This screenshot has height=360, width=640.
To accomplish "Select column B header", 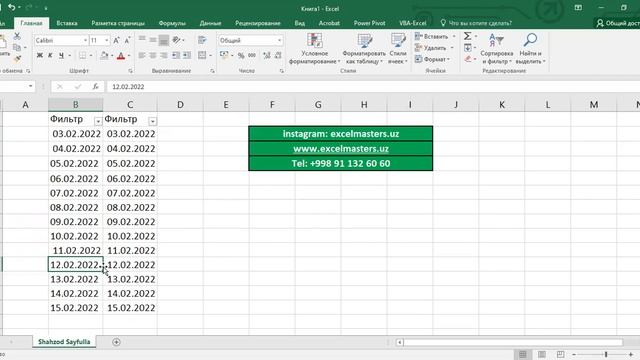I will pyautogui.click(x=76, y=105).
